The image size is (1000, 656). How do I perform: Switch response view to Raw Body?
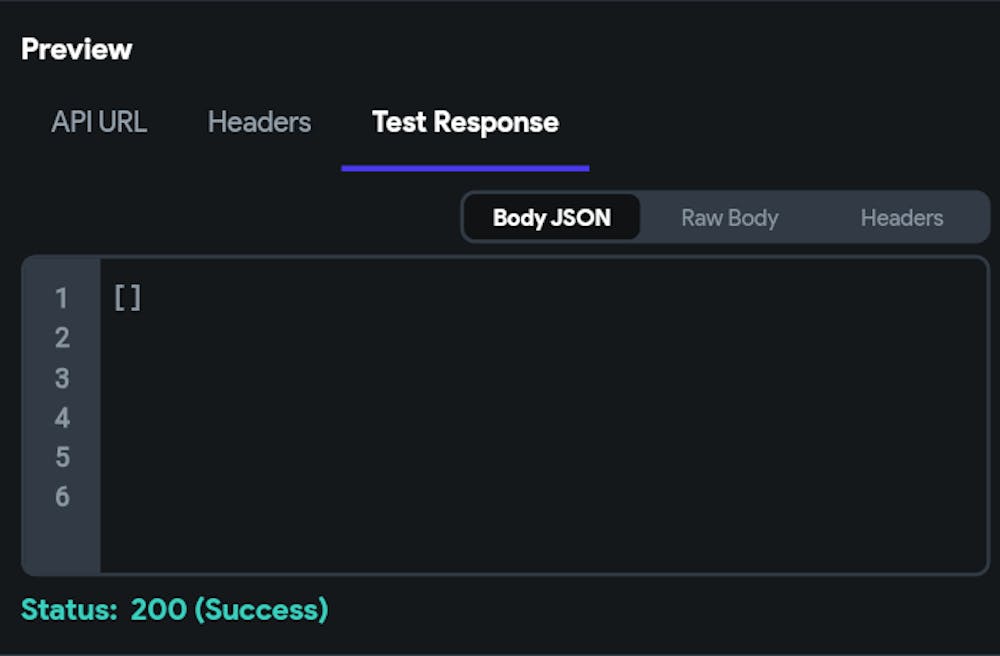tap(729, 218)
